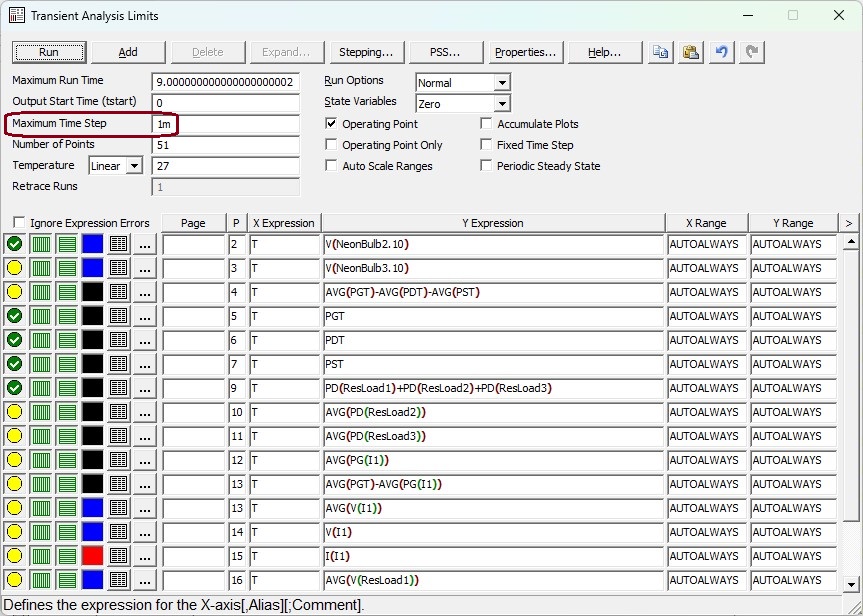The width and height of the screenshot is (863, 616).
Task: Enable the yellow plot icon for the I(I1) row
Action: 14,556
